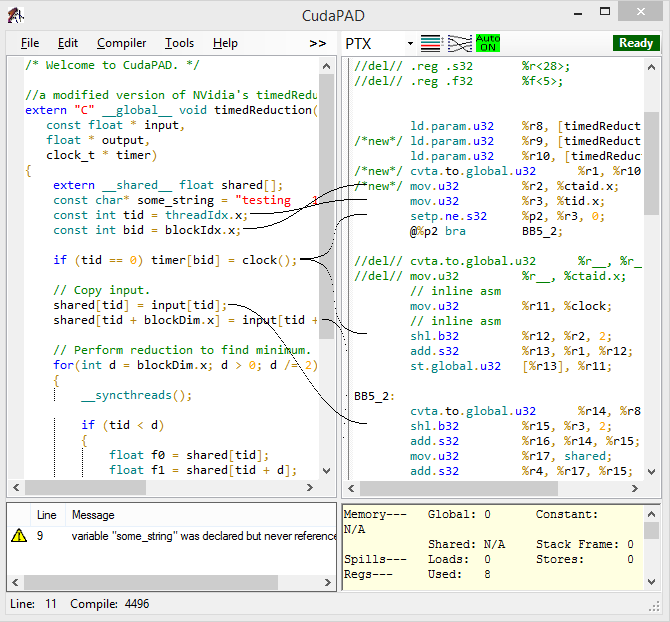Click the Message column header

[93, 515]
